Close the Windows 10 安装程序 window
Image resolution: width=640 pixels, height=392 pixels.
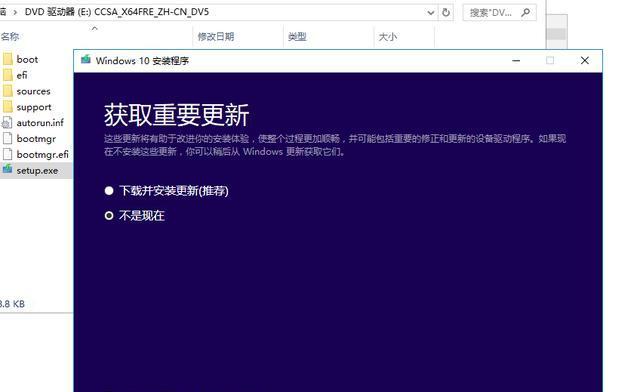584,60
